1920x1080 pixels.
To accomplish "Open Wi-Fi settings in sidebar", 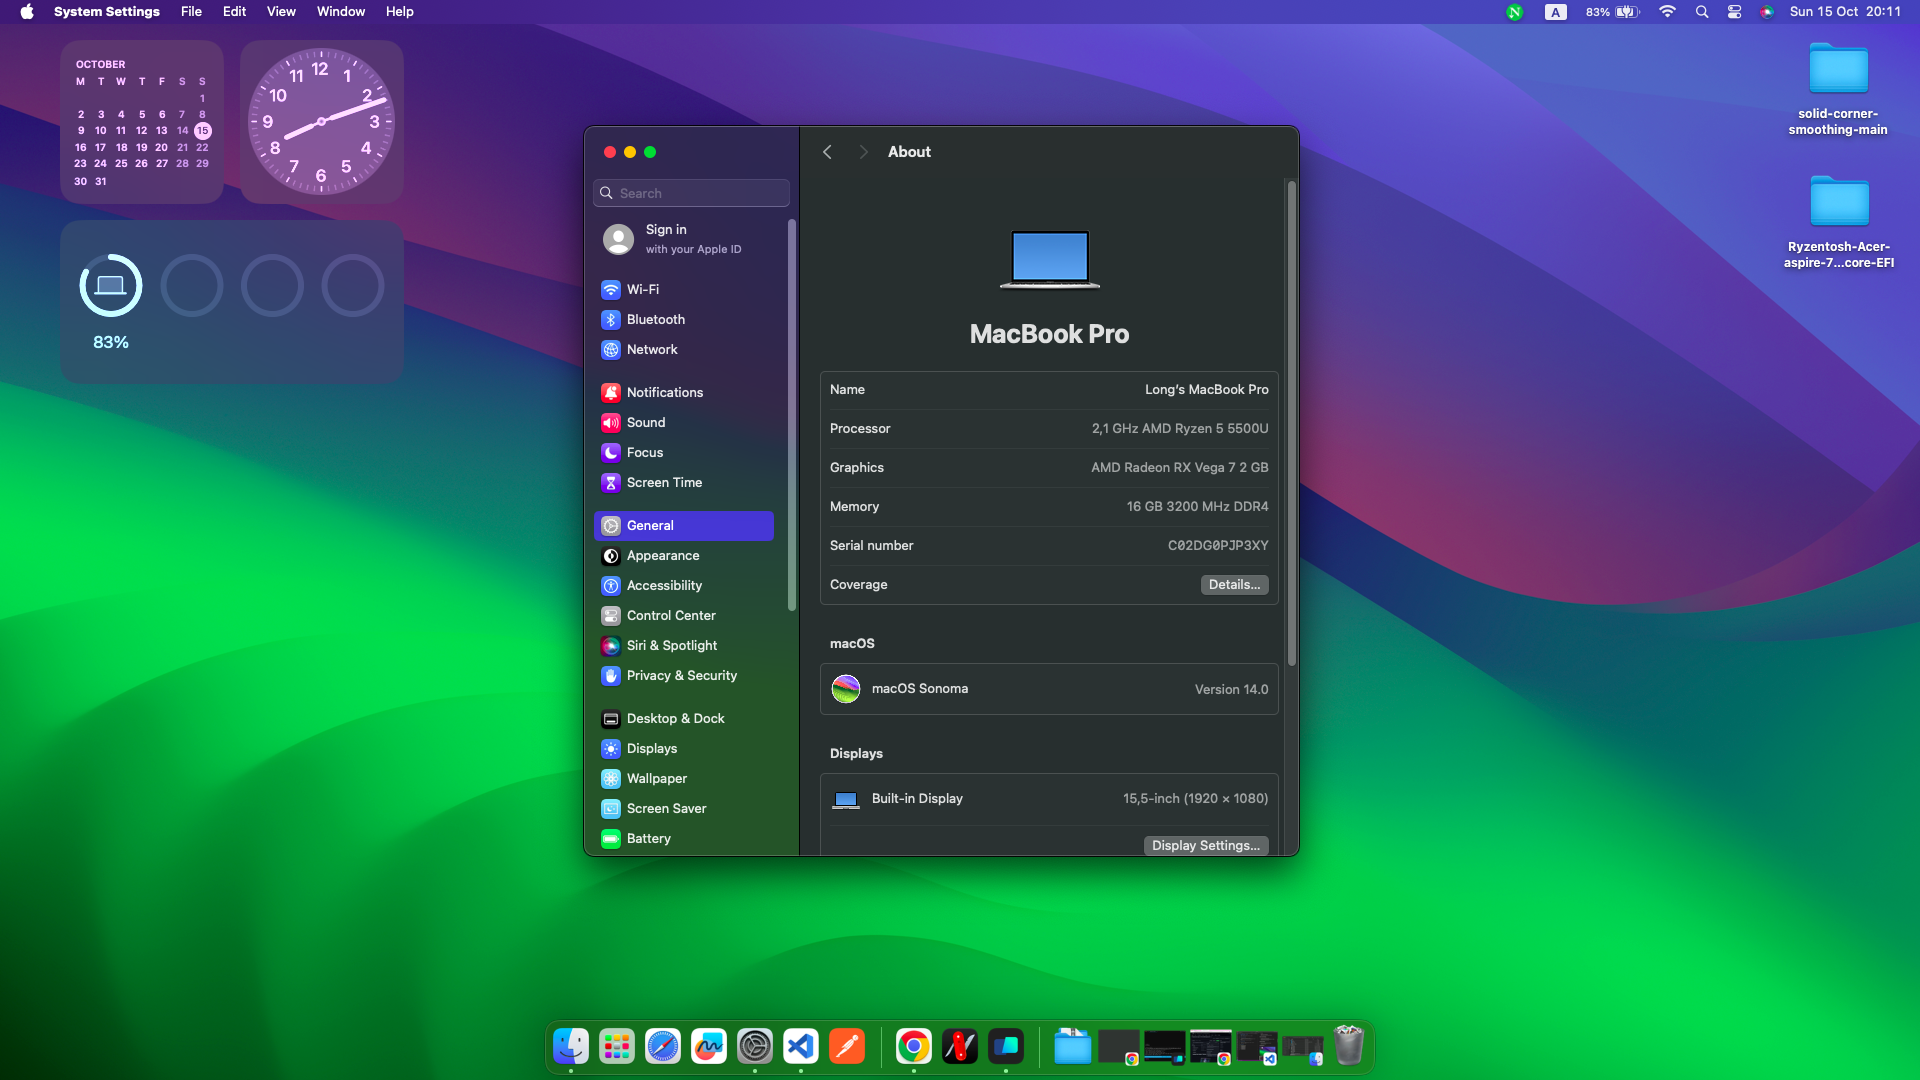I will (x=642, y=290).
